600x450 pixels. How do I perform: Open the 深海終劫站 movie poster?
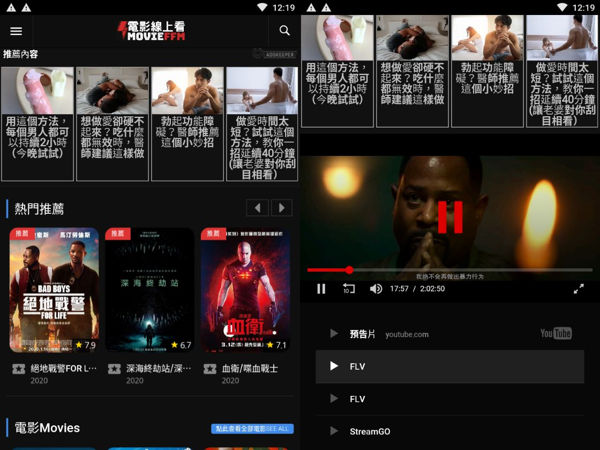click(x=150, y=290)
